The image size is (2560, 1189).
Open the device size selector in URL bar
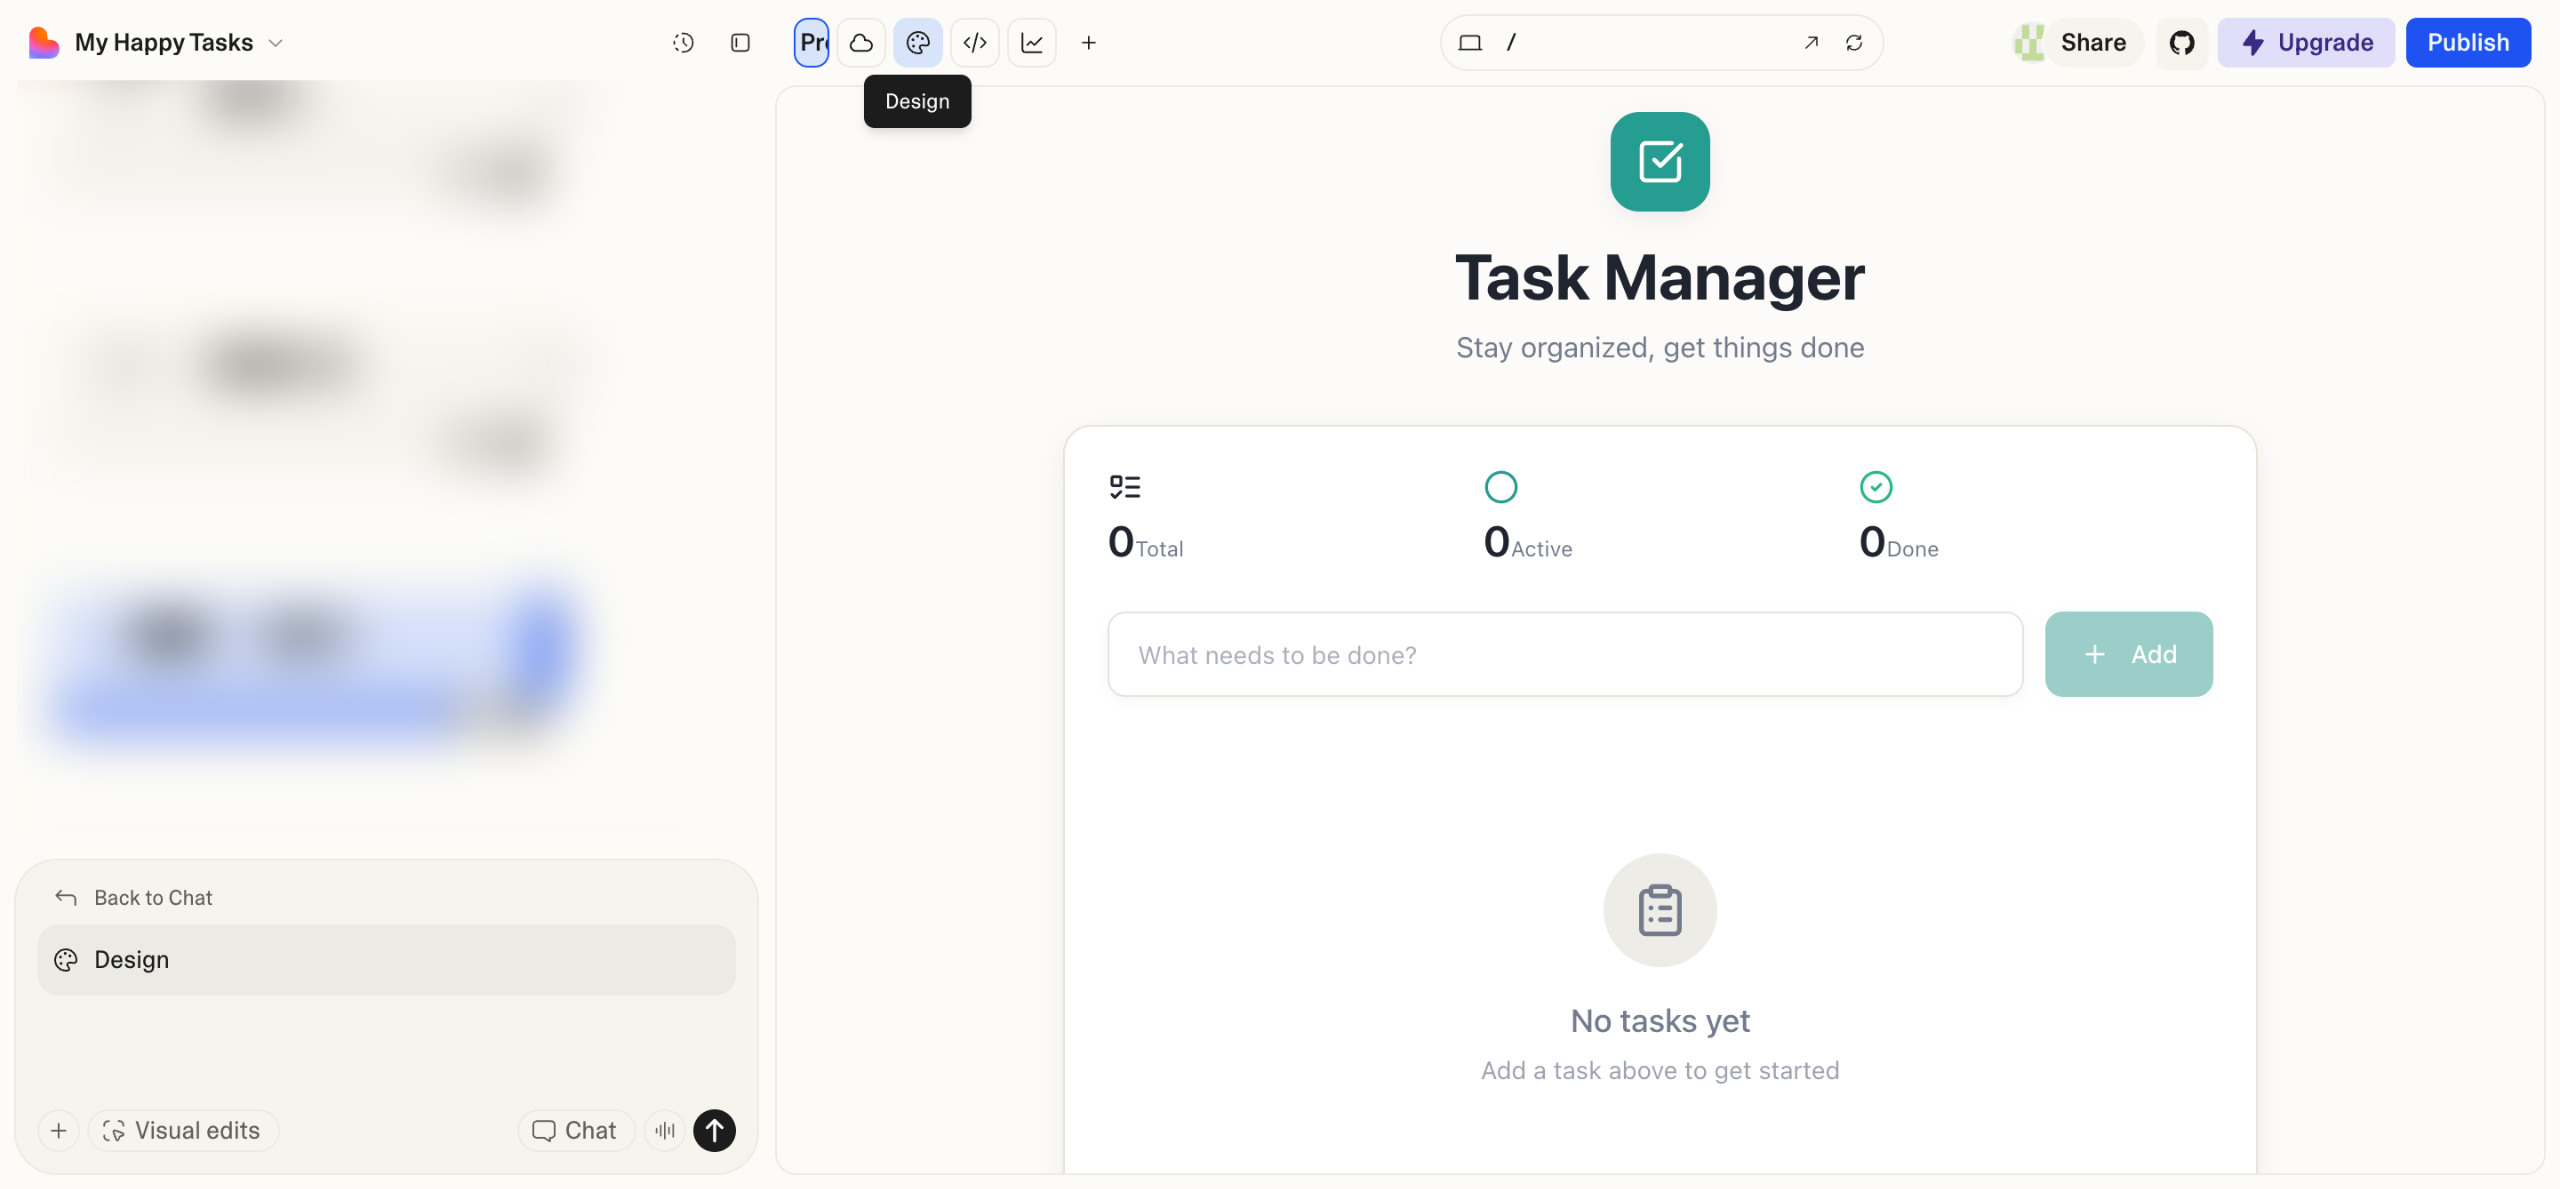[1469, 43]
